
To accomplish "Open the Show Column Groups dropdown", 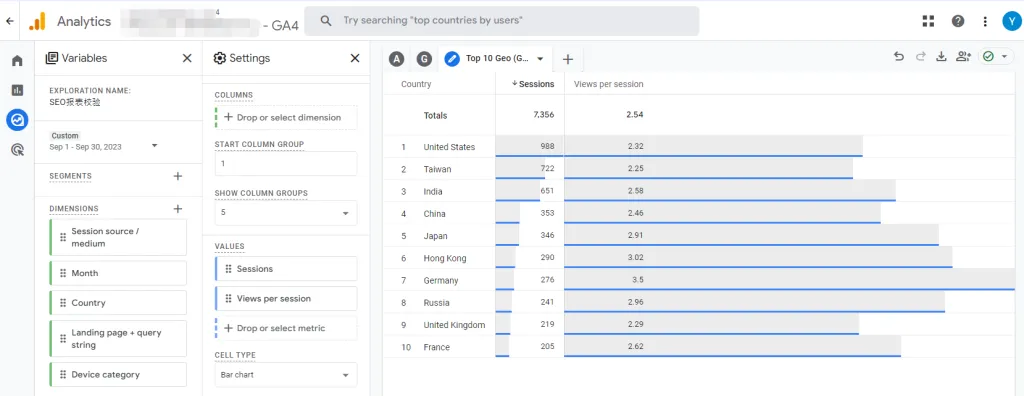I will click(x=285, y=212).
